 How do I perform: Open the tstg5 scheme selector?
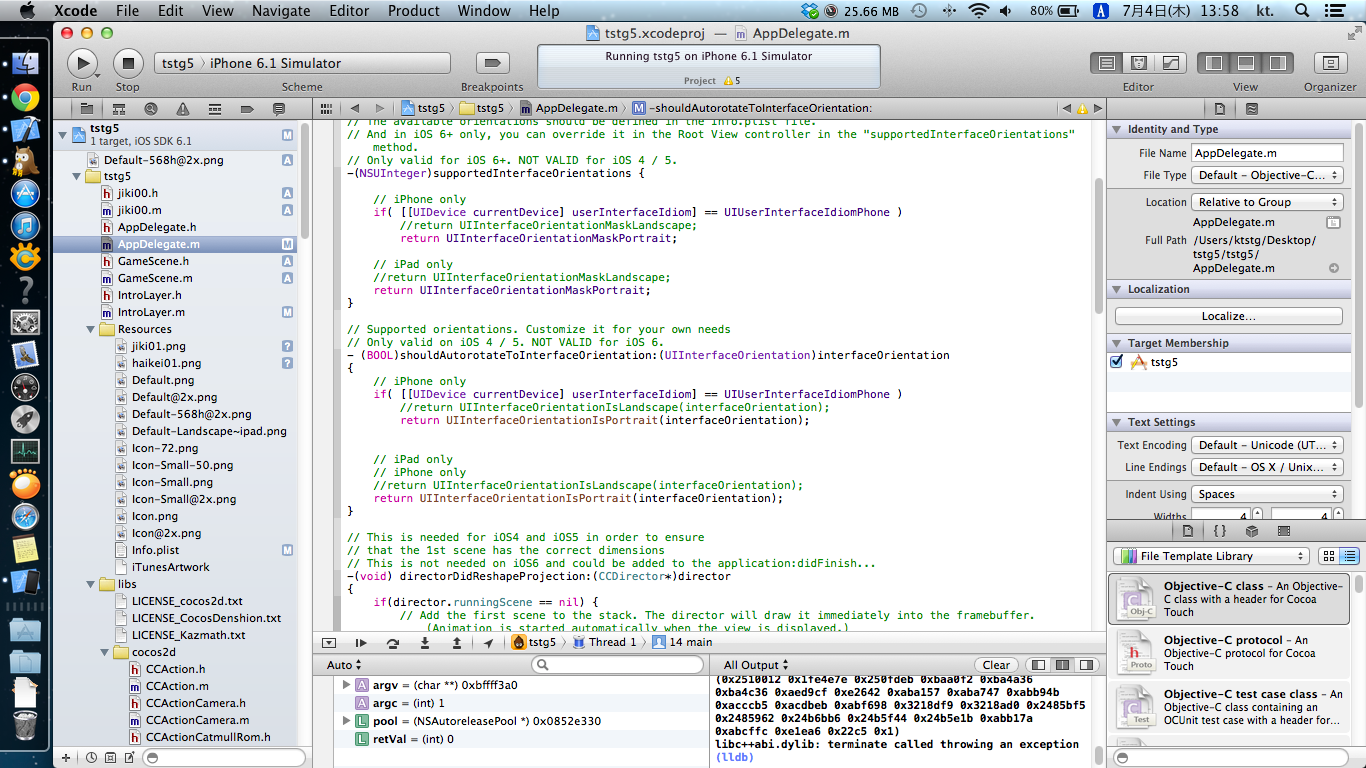click(302, 63)
